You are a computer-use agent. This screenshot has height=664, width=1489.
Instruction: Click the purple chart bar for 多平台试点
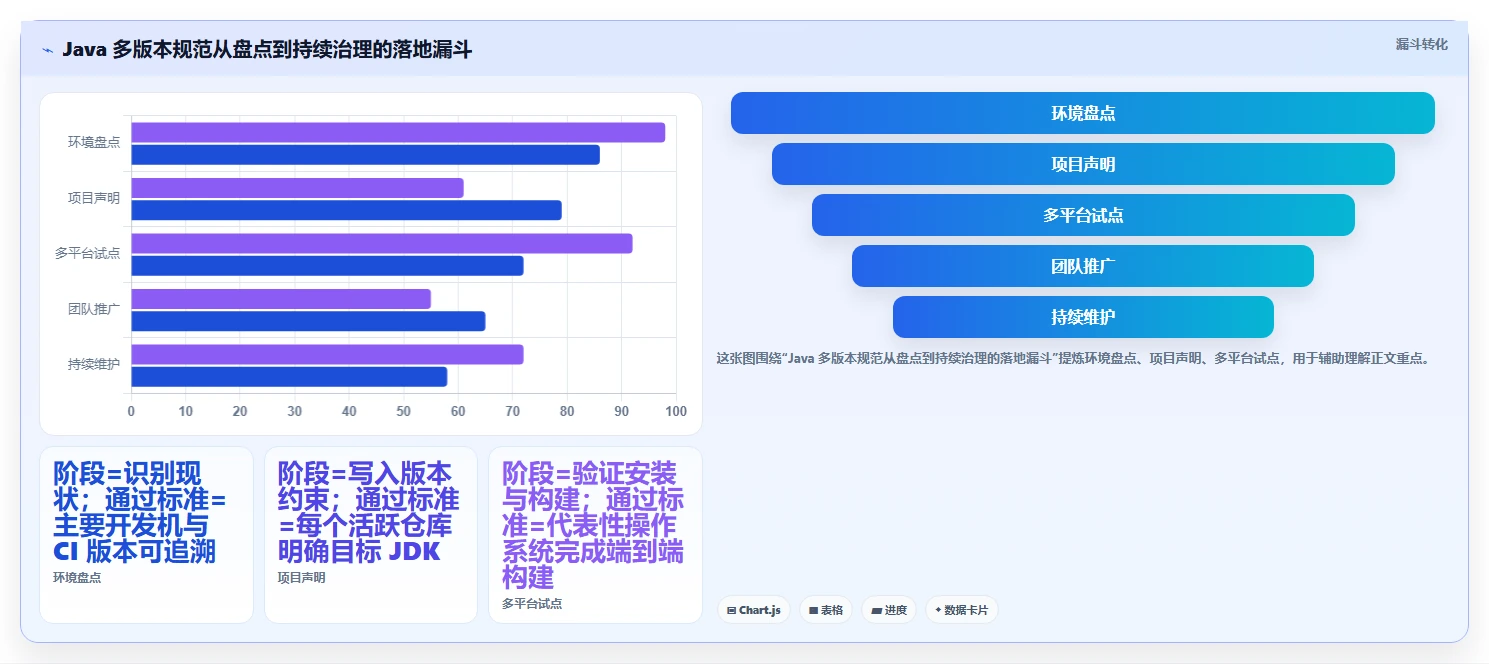click(381, 243)
